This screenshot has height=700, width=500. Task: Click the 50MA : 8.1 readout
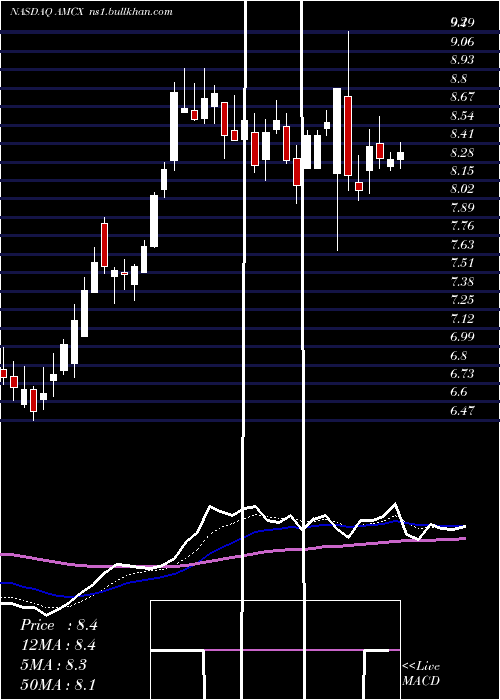[x=58, y=685]
